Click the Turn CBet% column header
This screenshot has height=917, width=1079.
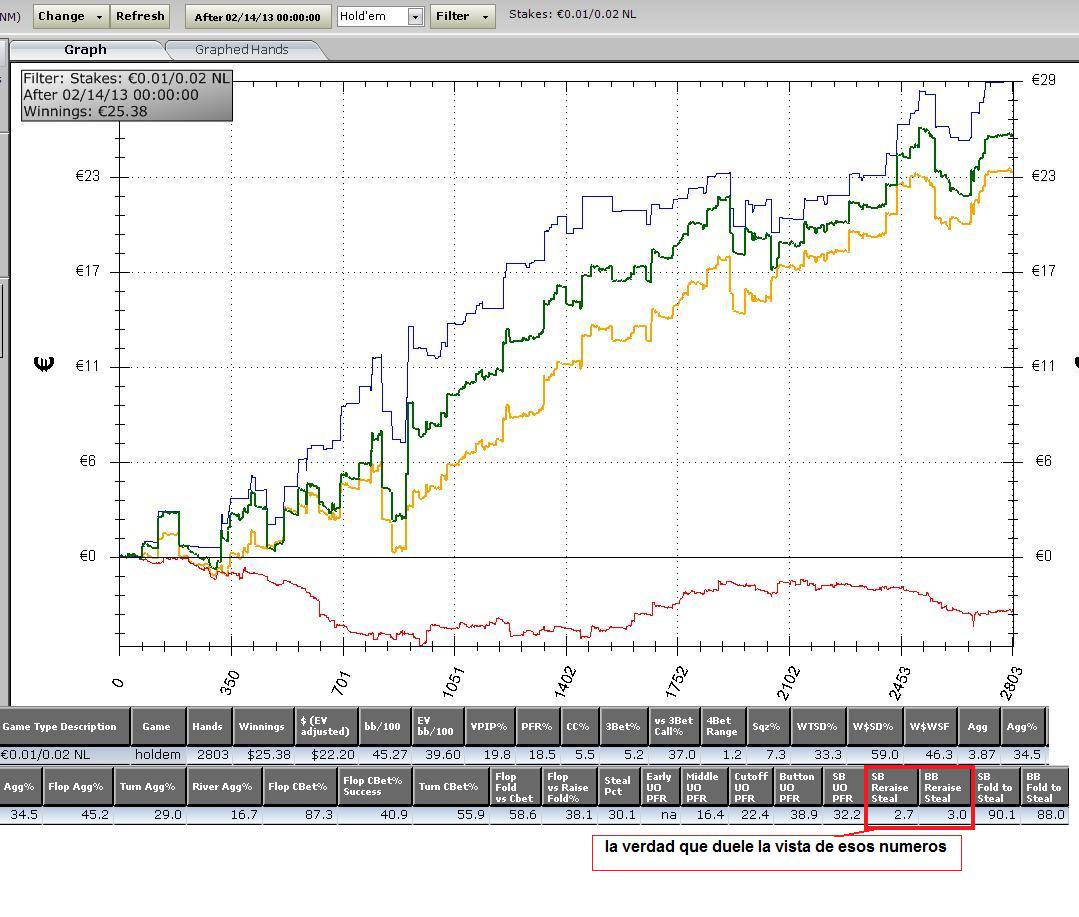[x=451, y=787]
